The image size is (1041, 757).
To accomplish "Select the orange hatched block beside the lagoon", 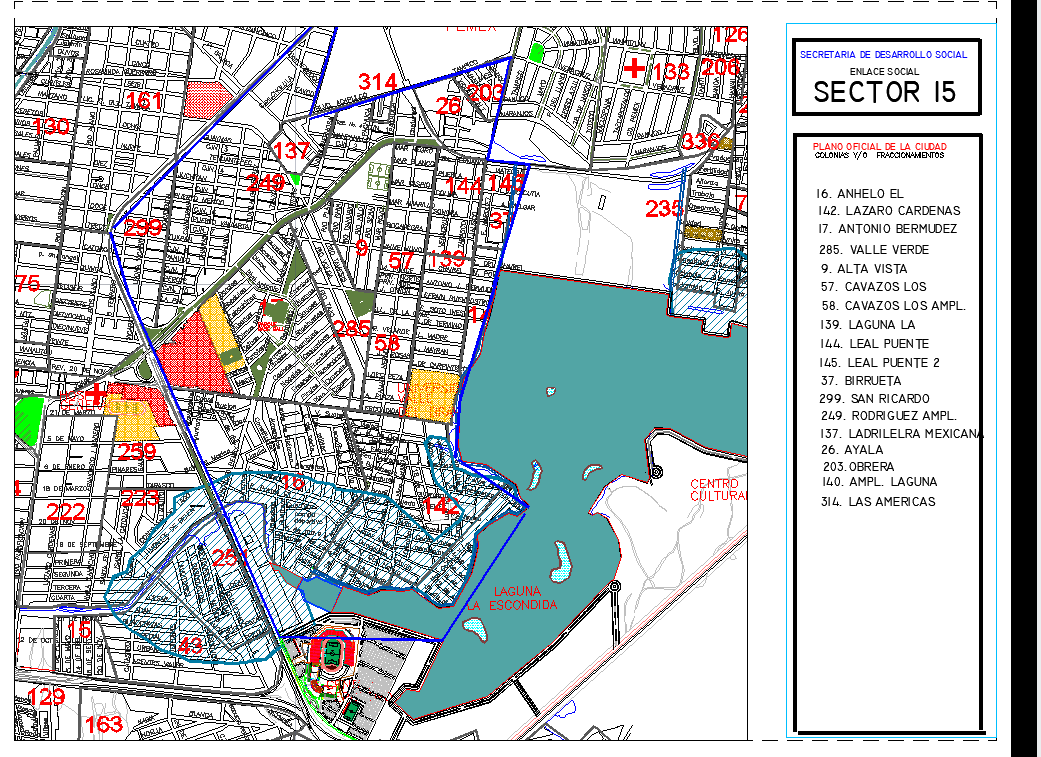I will click(433, 392).
